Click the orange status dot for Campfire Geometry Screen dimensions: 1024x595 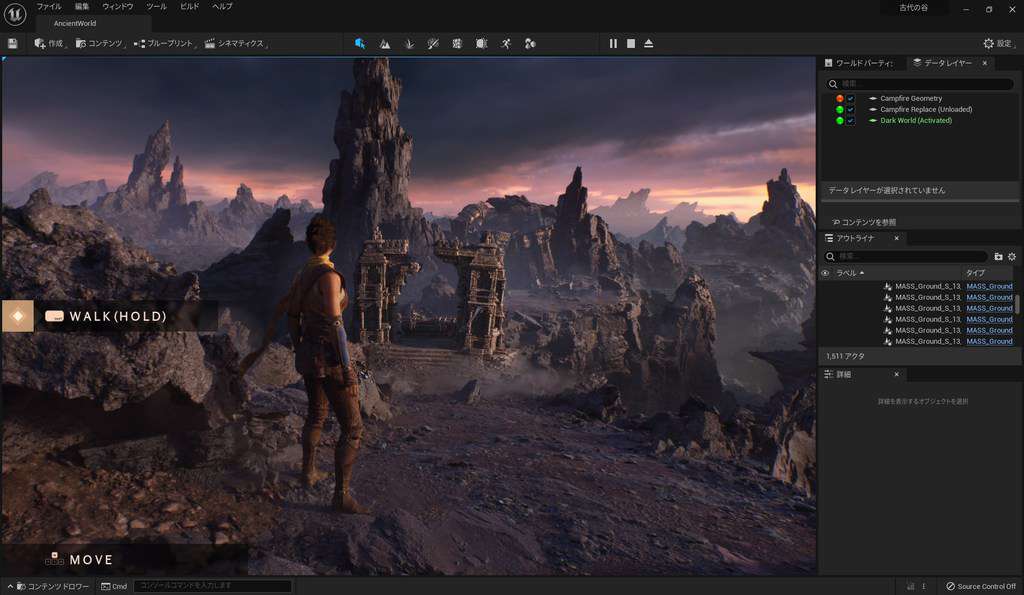[x=840, y=99]
